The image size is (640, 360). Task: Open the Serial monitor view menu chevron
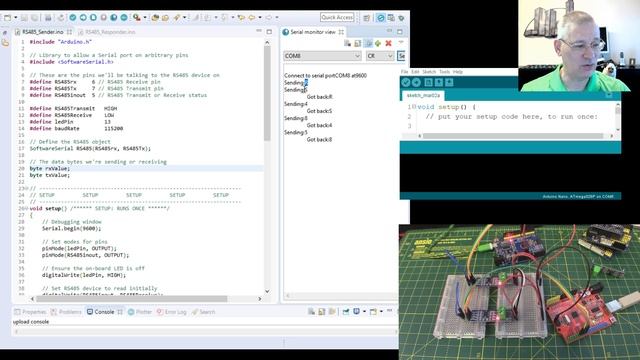pyautogui.click(x=401, y=42)
